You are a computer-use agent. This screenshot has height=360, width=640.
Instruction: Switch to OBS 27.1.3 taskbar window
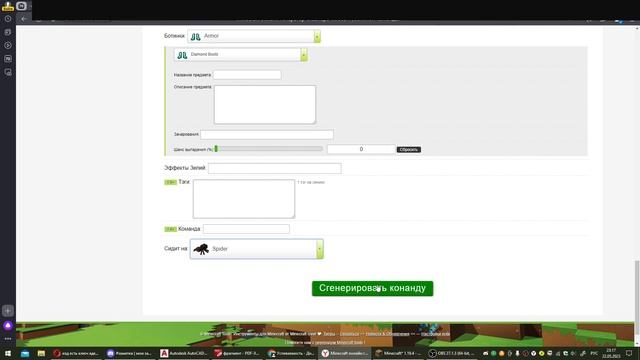coord(452,353)
